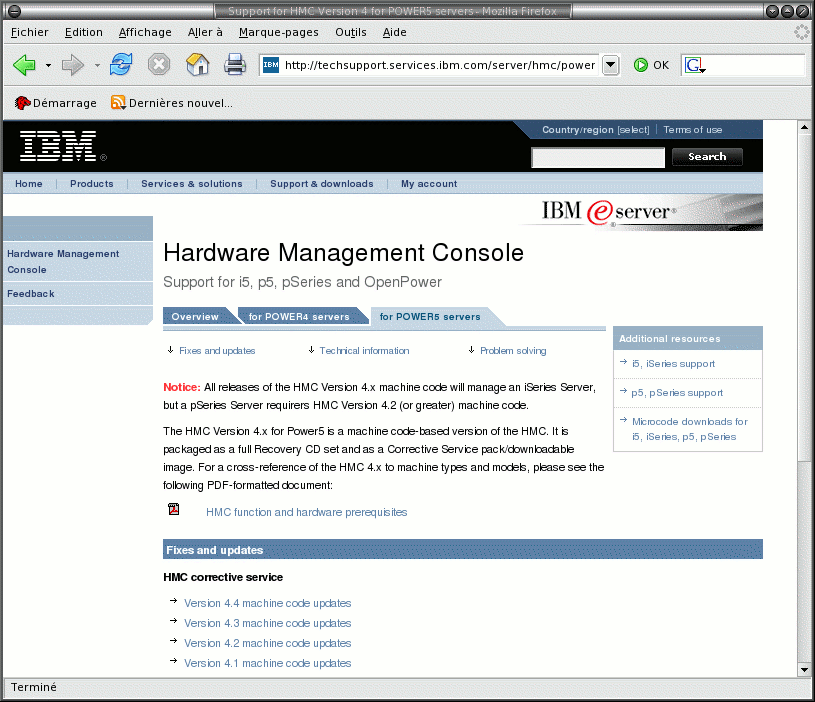Open the Aller à menu
Viewport: 815px width, 702px height.
click(205, 32)
